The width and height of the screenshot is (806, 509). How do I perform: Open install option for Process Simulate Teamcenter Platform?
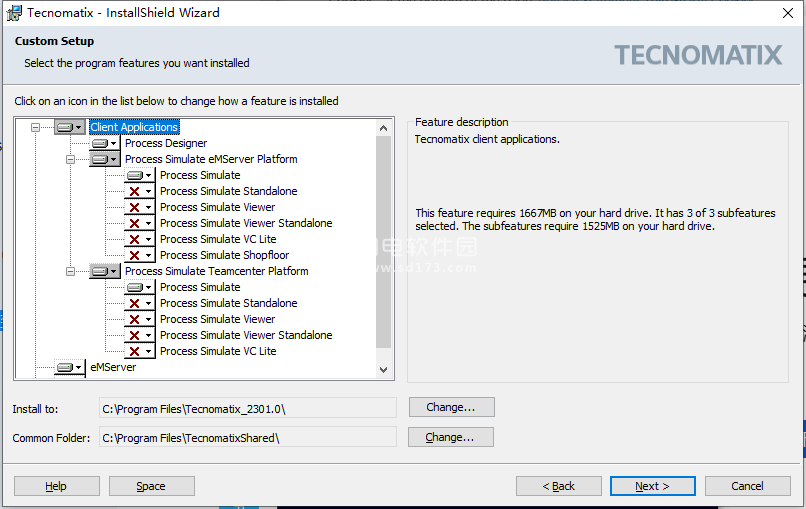(x=105, y=271)
